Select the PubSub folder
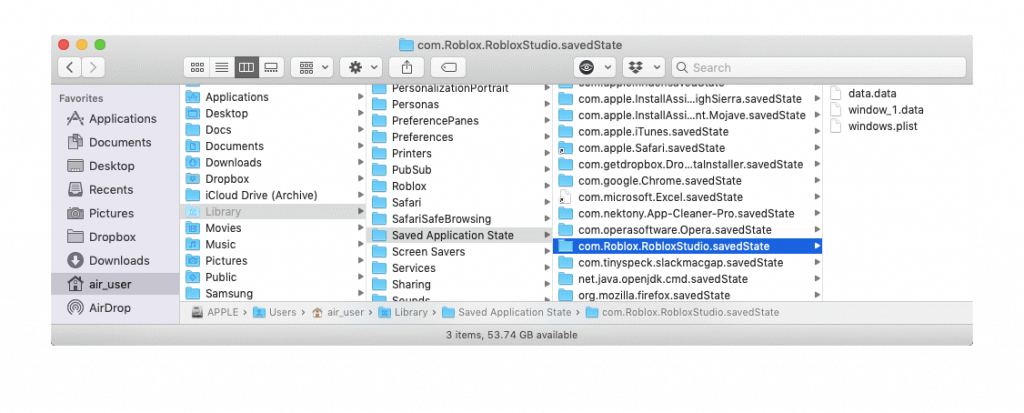Viewport: 1024px width, 413px height. 460,170
